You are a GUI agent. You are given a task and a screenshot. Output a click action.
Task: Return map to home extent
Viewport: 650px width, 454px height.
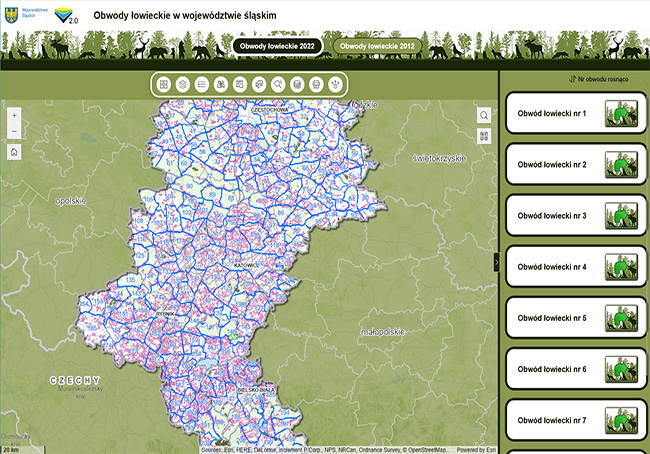pyautogui.click(x=14, y=152)
